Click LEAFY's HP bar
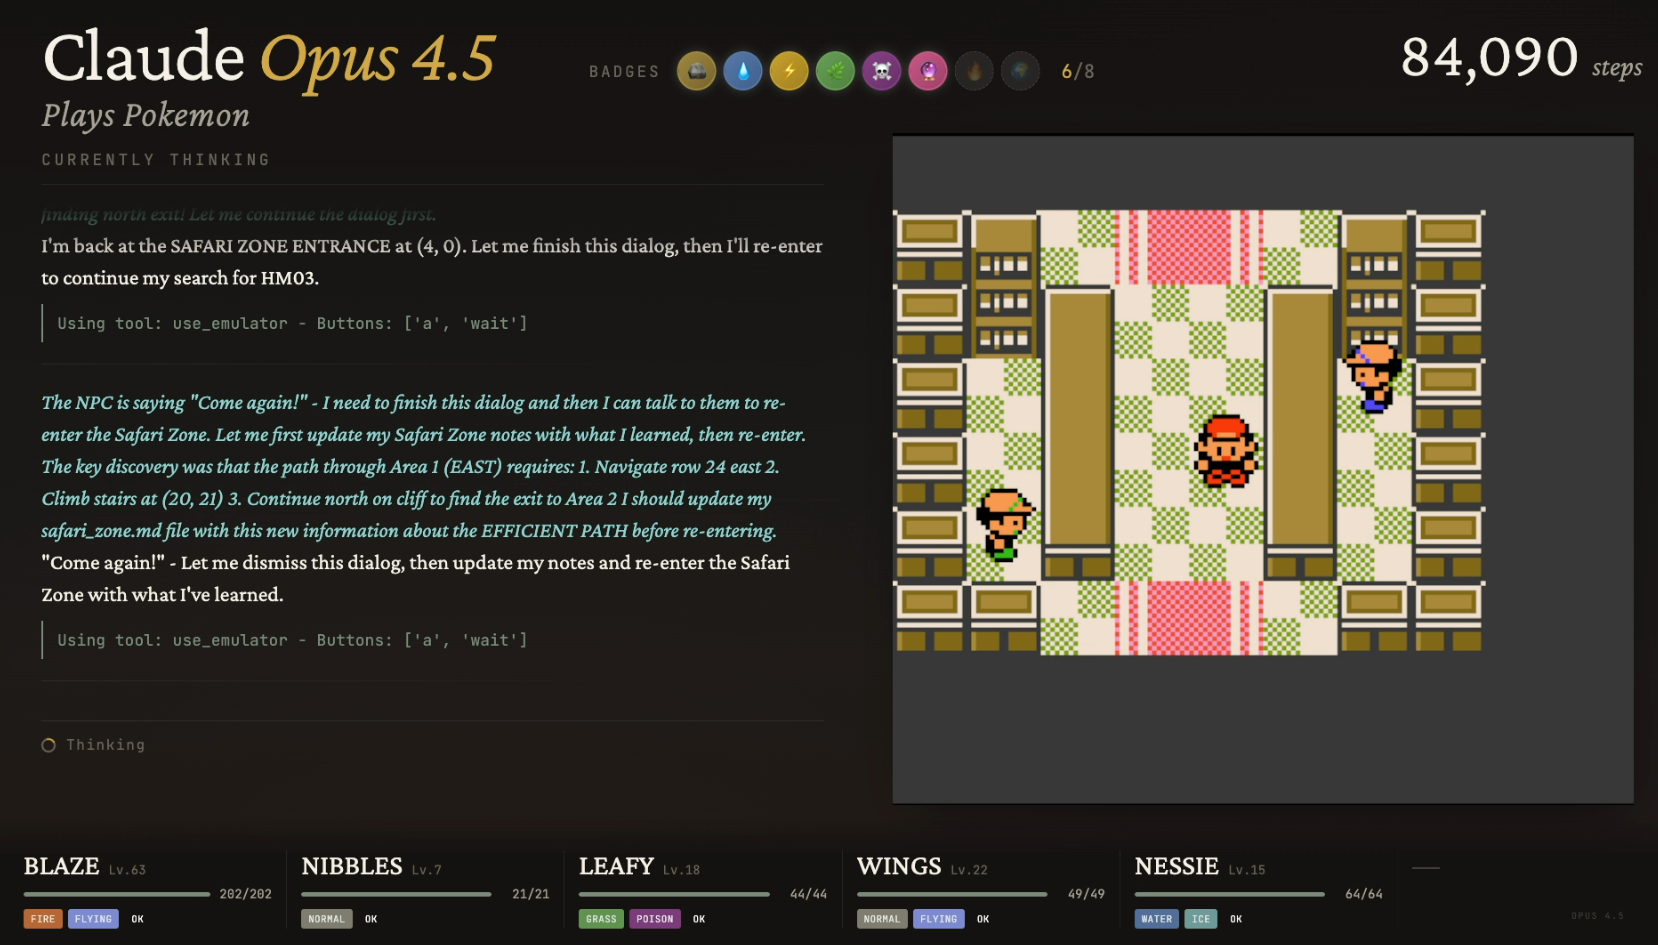 [x=674, y=894]
